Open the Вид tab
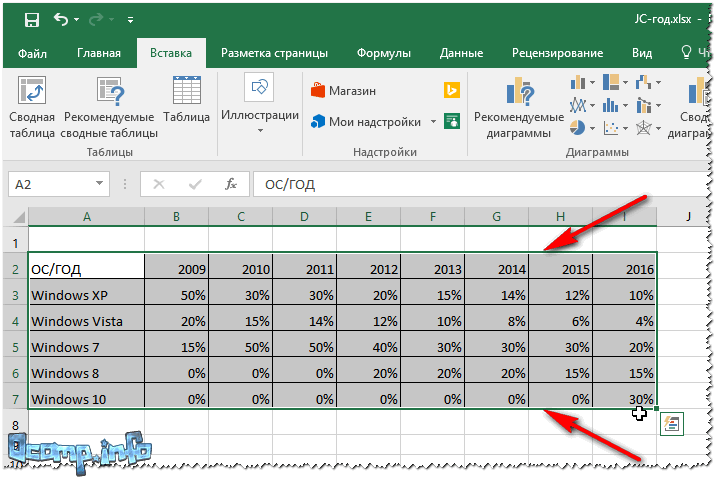The width and height of the screenshot is (722, 478). pos(641,53)
